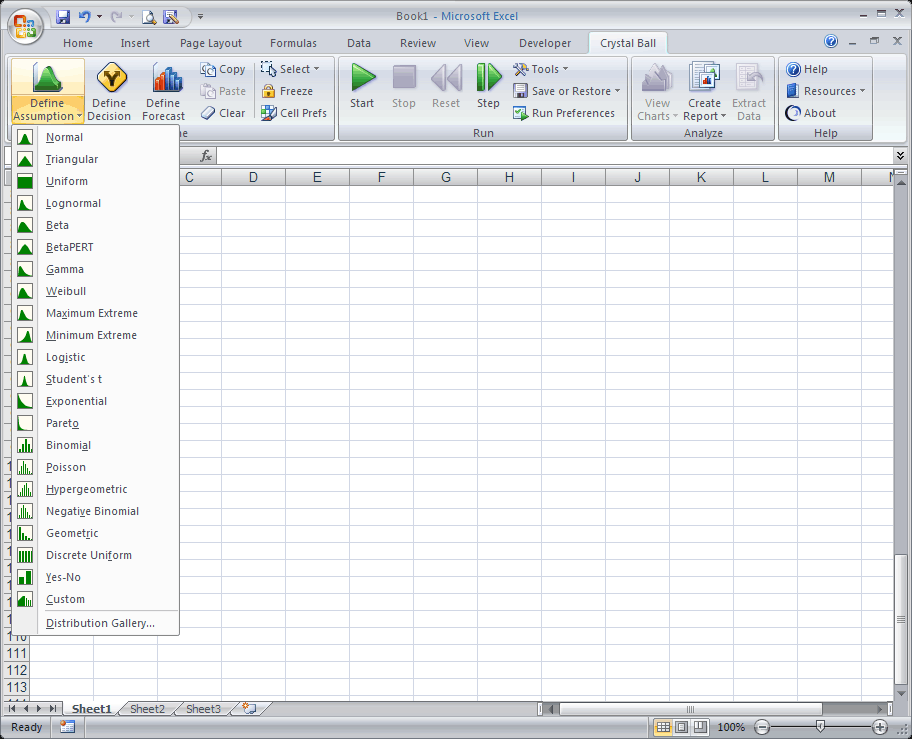Select the Binomial distribution icon
This screenshot has height=739, width=912.
[x=25, y=445]
